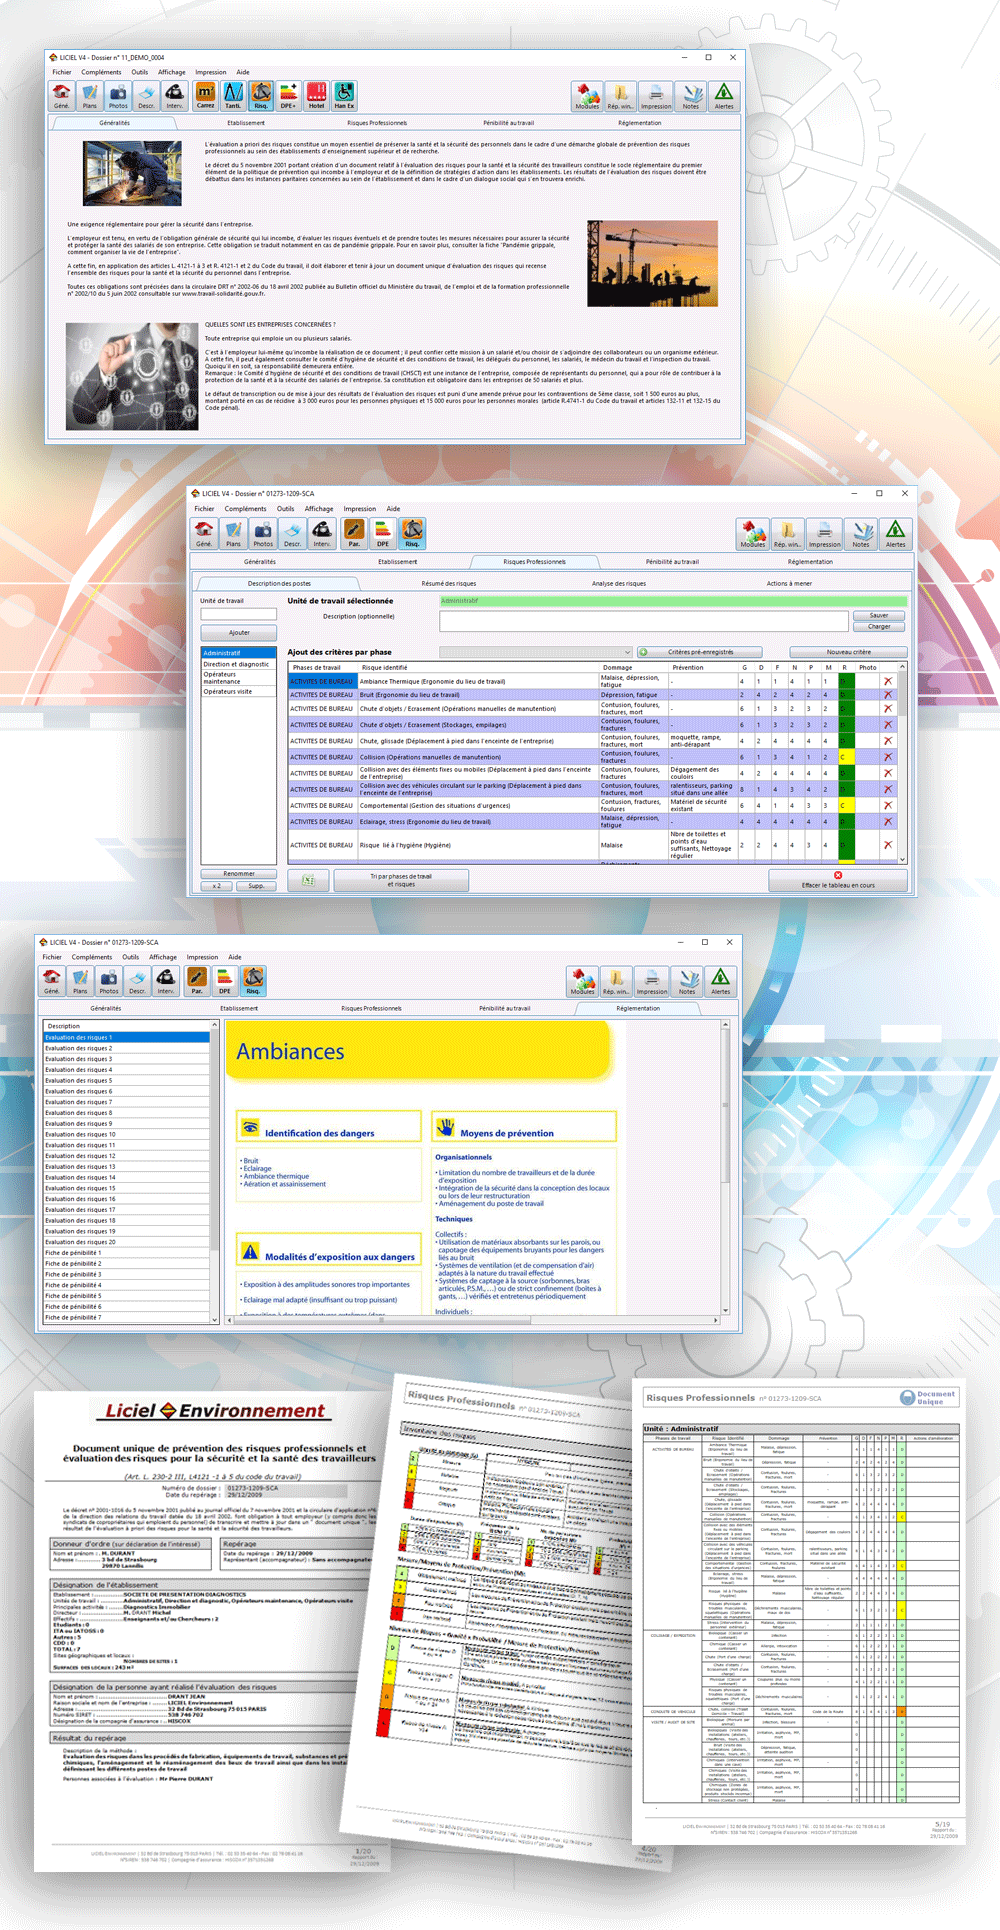Screen dimensions: 1000x1930
Task: Click yellow R cell in Collision opérations manuelles row
Action: 846,757
